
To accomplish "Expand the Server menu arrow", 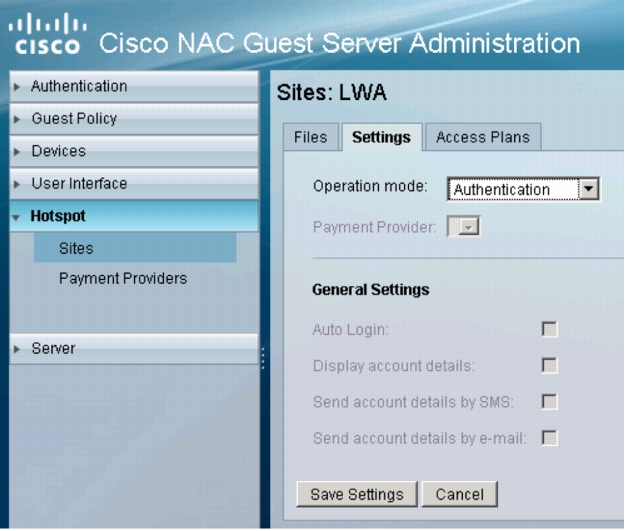I will (16, 349).
